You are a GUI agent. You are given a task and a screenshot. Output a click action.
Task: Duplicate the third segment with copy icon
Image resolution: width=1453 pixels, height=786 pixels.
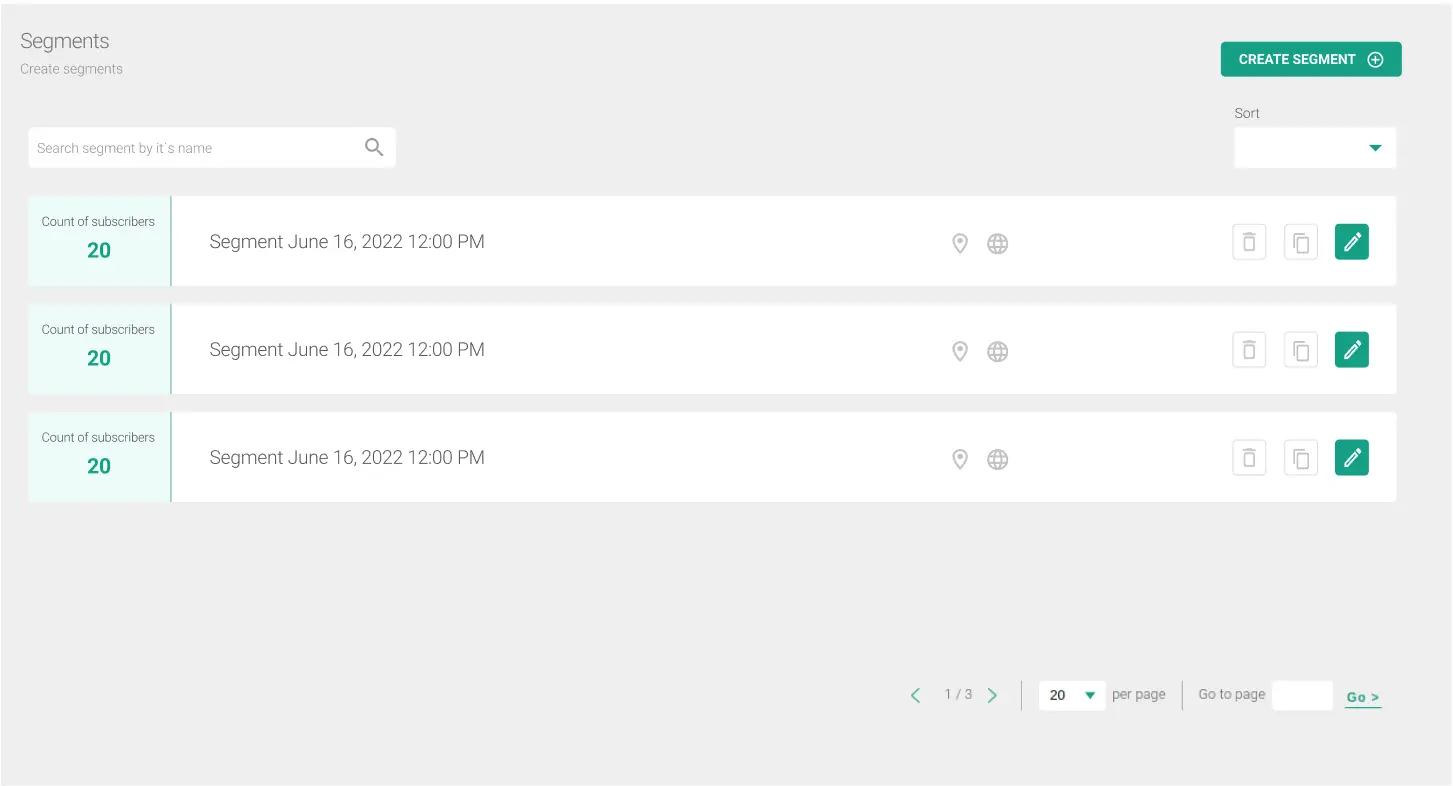pyautogui.click(x=1301, y=458)
